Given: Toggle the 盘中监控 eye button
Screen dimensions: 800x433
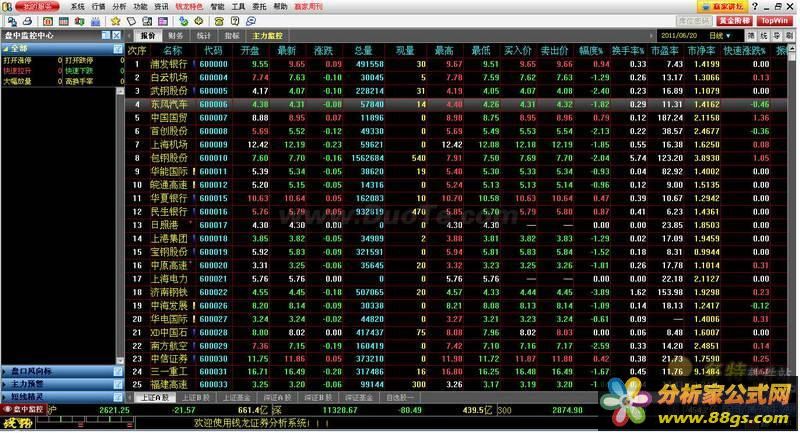Looking at the screenshot, I should tap(23, 410).
